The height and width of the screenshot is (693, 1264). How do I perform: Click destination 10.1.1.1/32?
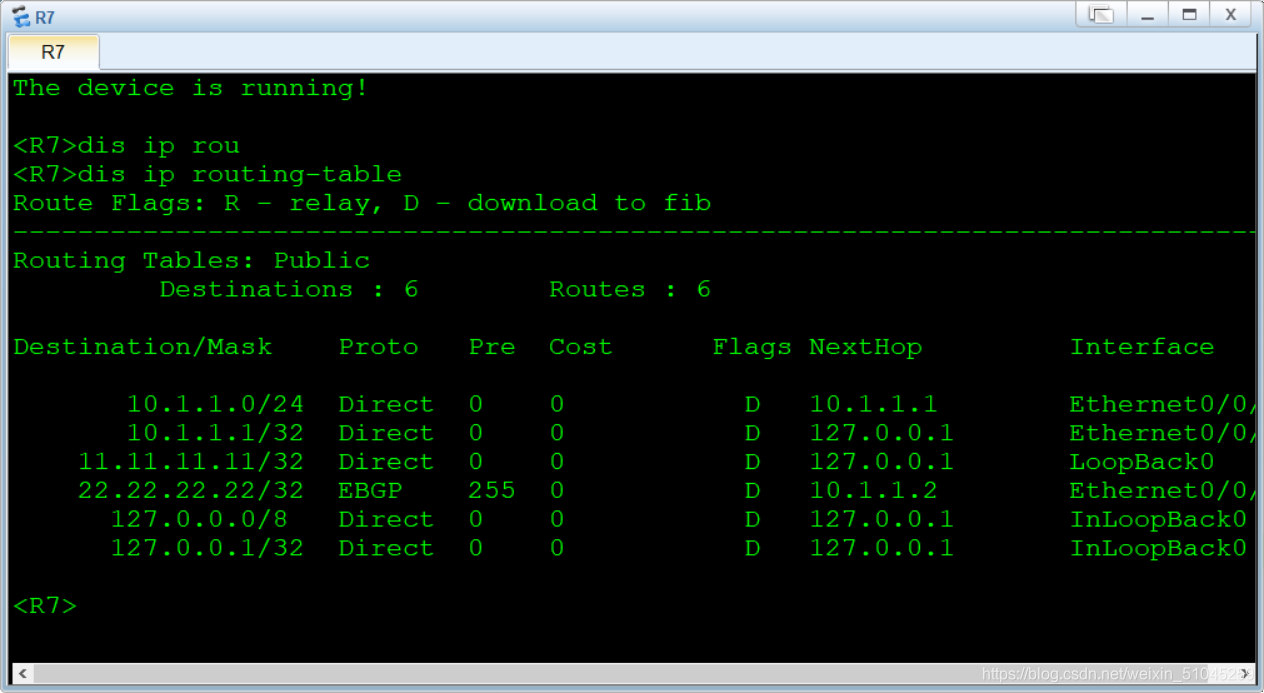click(215, 434)
